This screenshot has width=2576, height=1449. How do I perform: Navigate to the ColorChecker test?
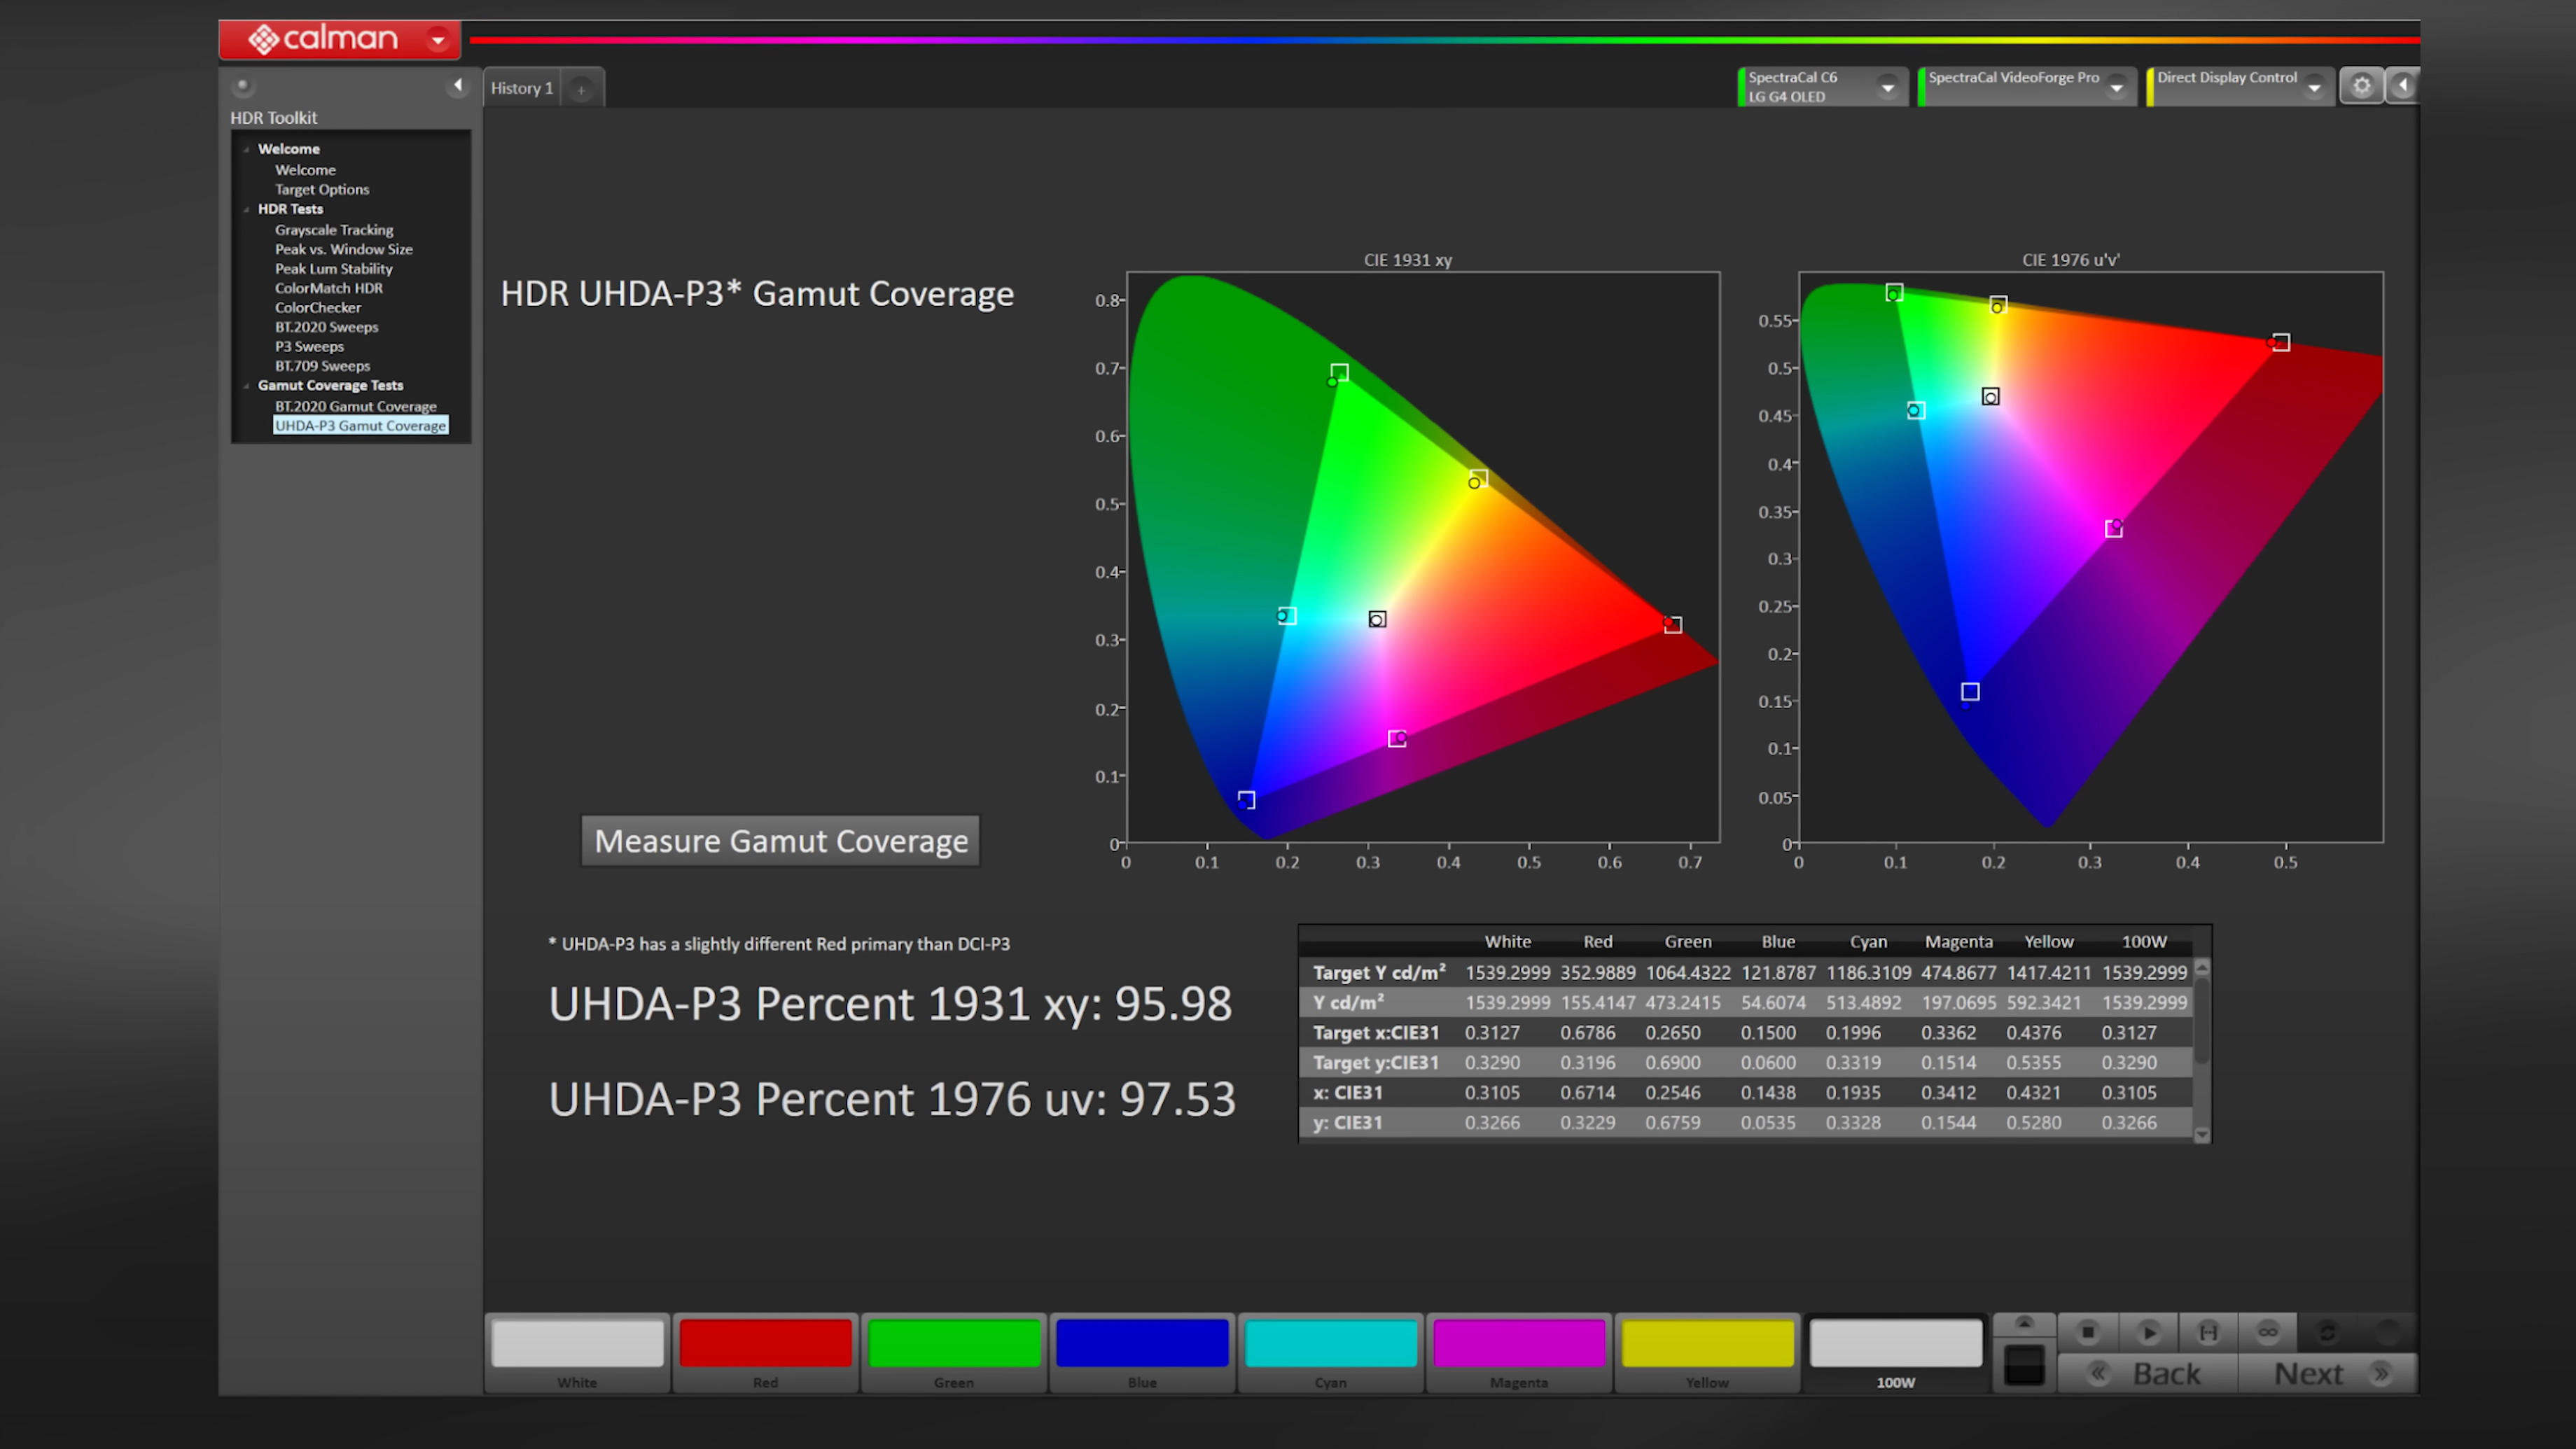click(x=315, y=306)
